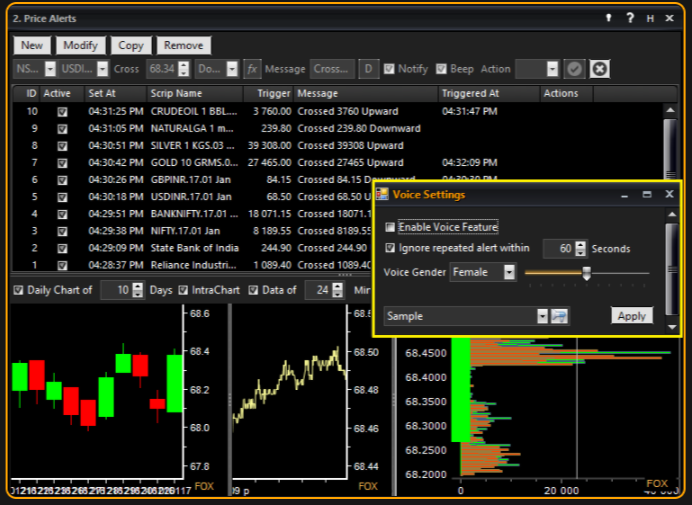
Task: Click the Remove button
Action: (x=184, y=45)
